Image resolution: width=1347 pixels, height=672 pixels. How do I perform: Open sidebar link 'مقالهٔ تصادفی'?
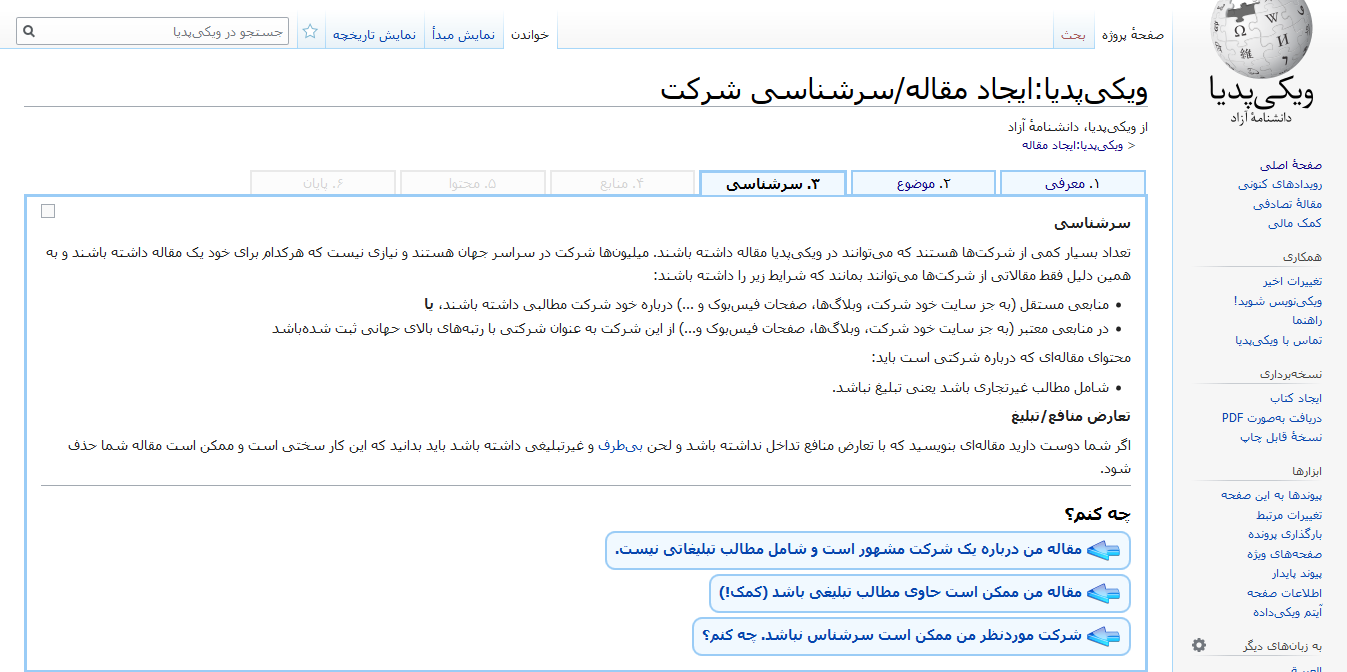[1288, 204]
